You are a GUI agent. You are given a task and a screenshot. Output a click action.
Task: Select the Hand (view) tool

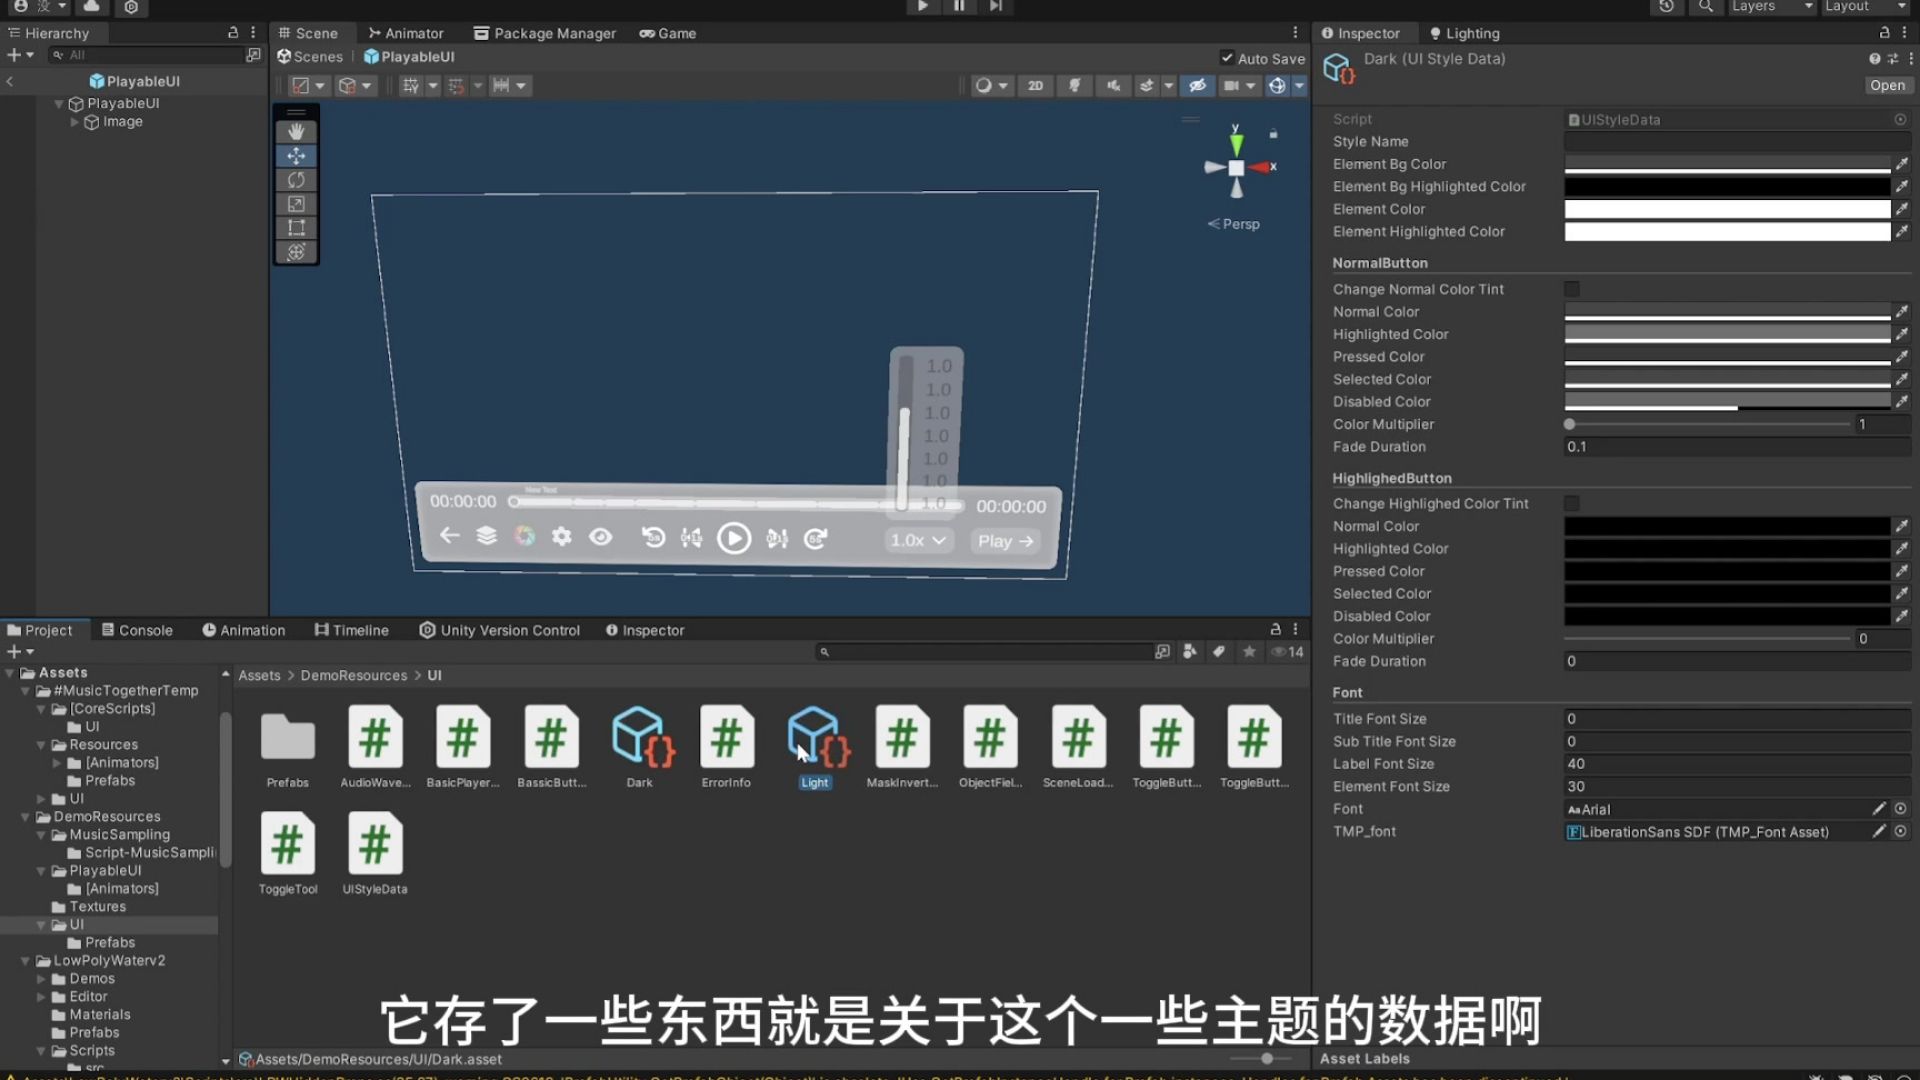coord(296,131)
